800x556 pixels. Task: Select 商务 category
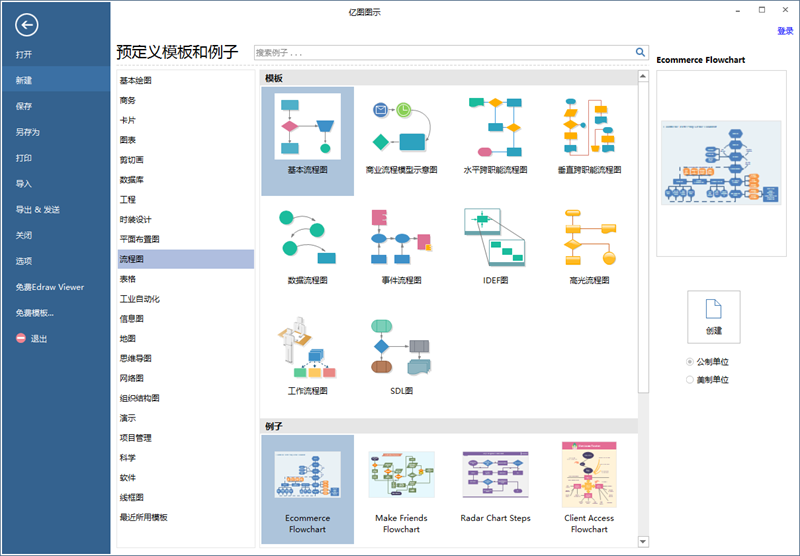128,100
